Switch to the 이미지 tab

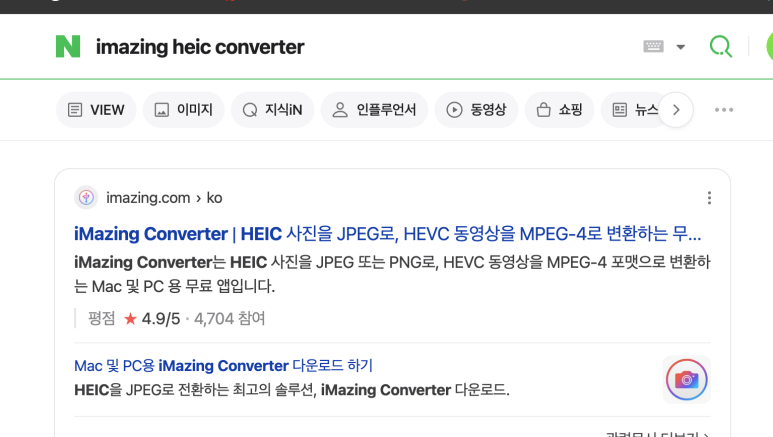coord(183,109)
